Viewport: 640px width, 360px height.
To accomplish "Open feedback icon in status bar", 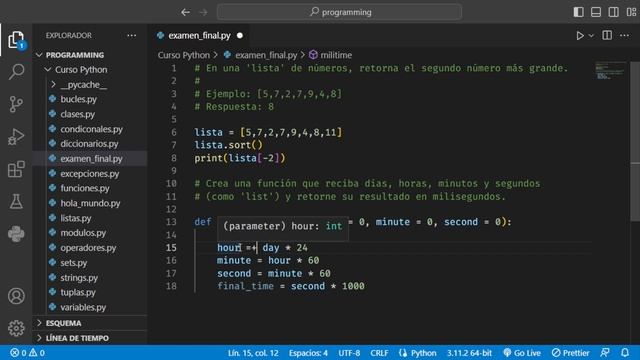I will tap(605, 353).
